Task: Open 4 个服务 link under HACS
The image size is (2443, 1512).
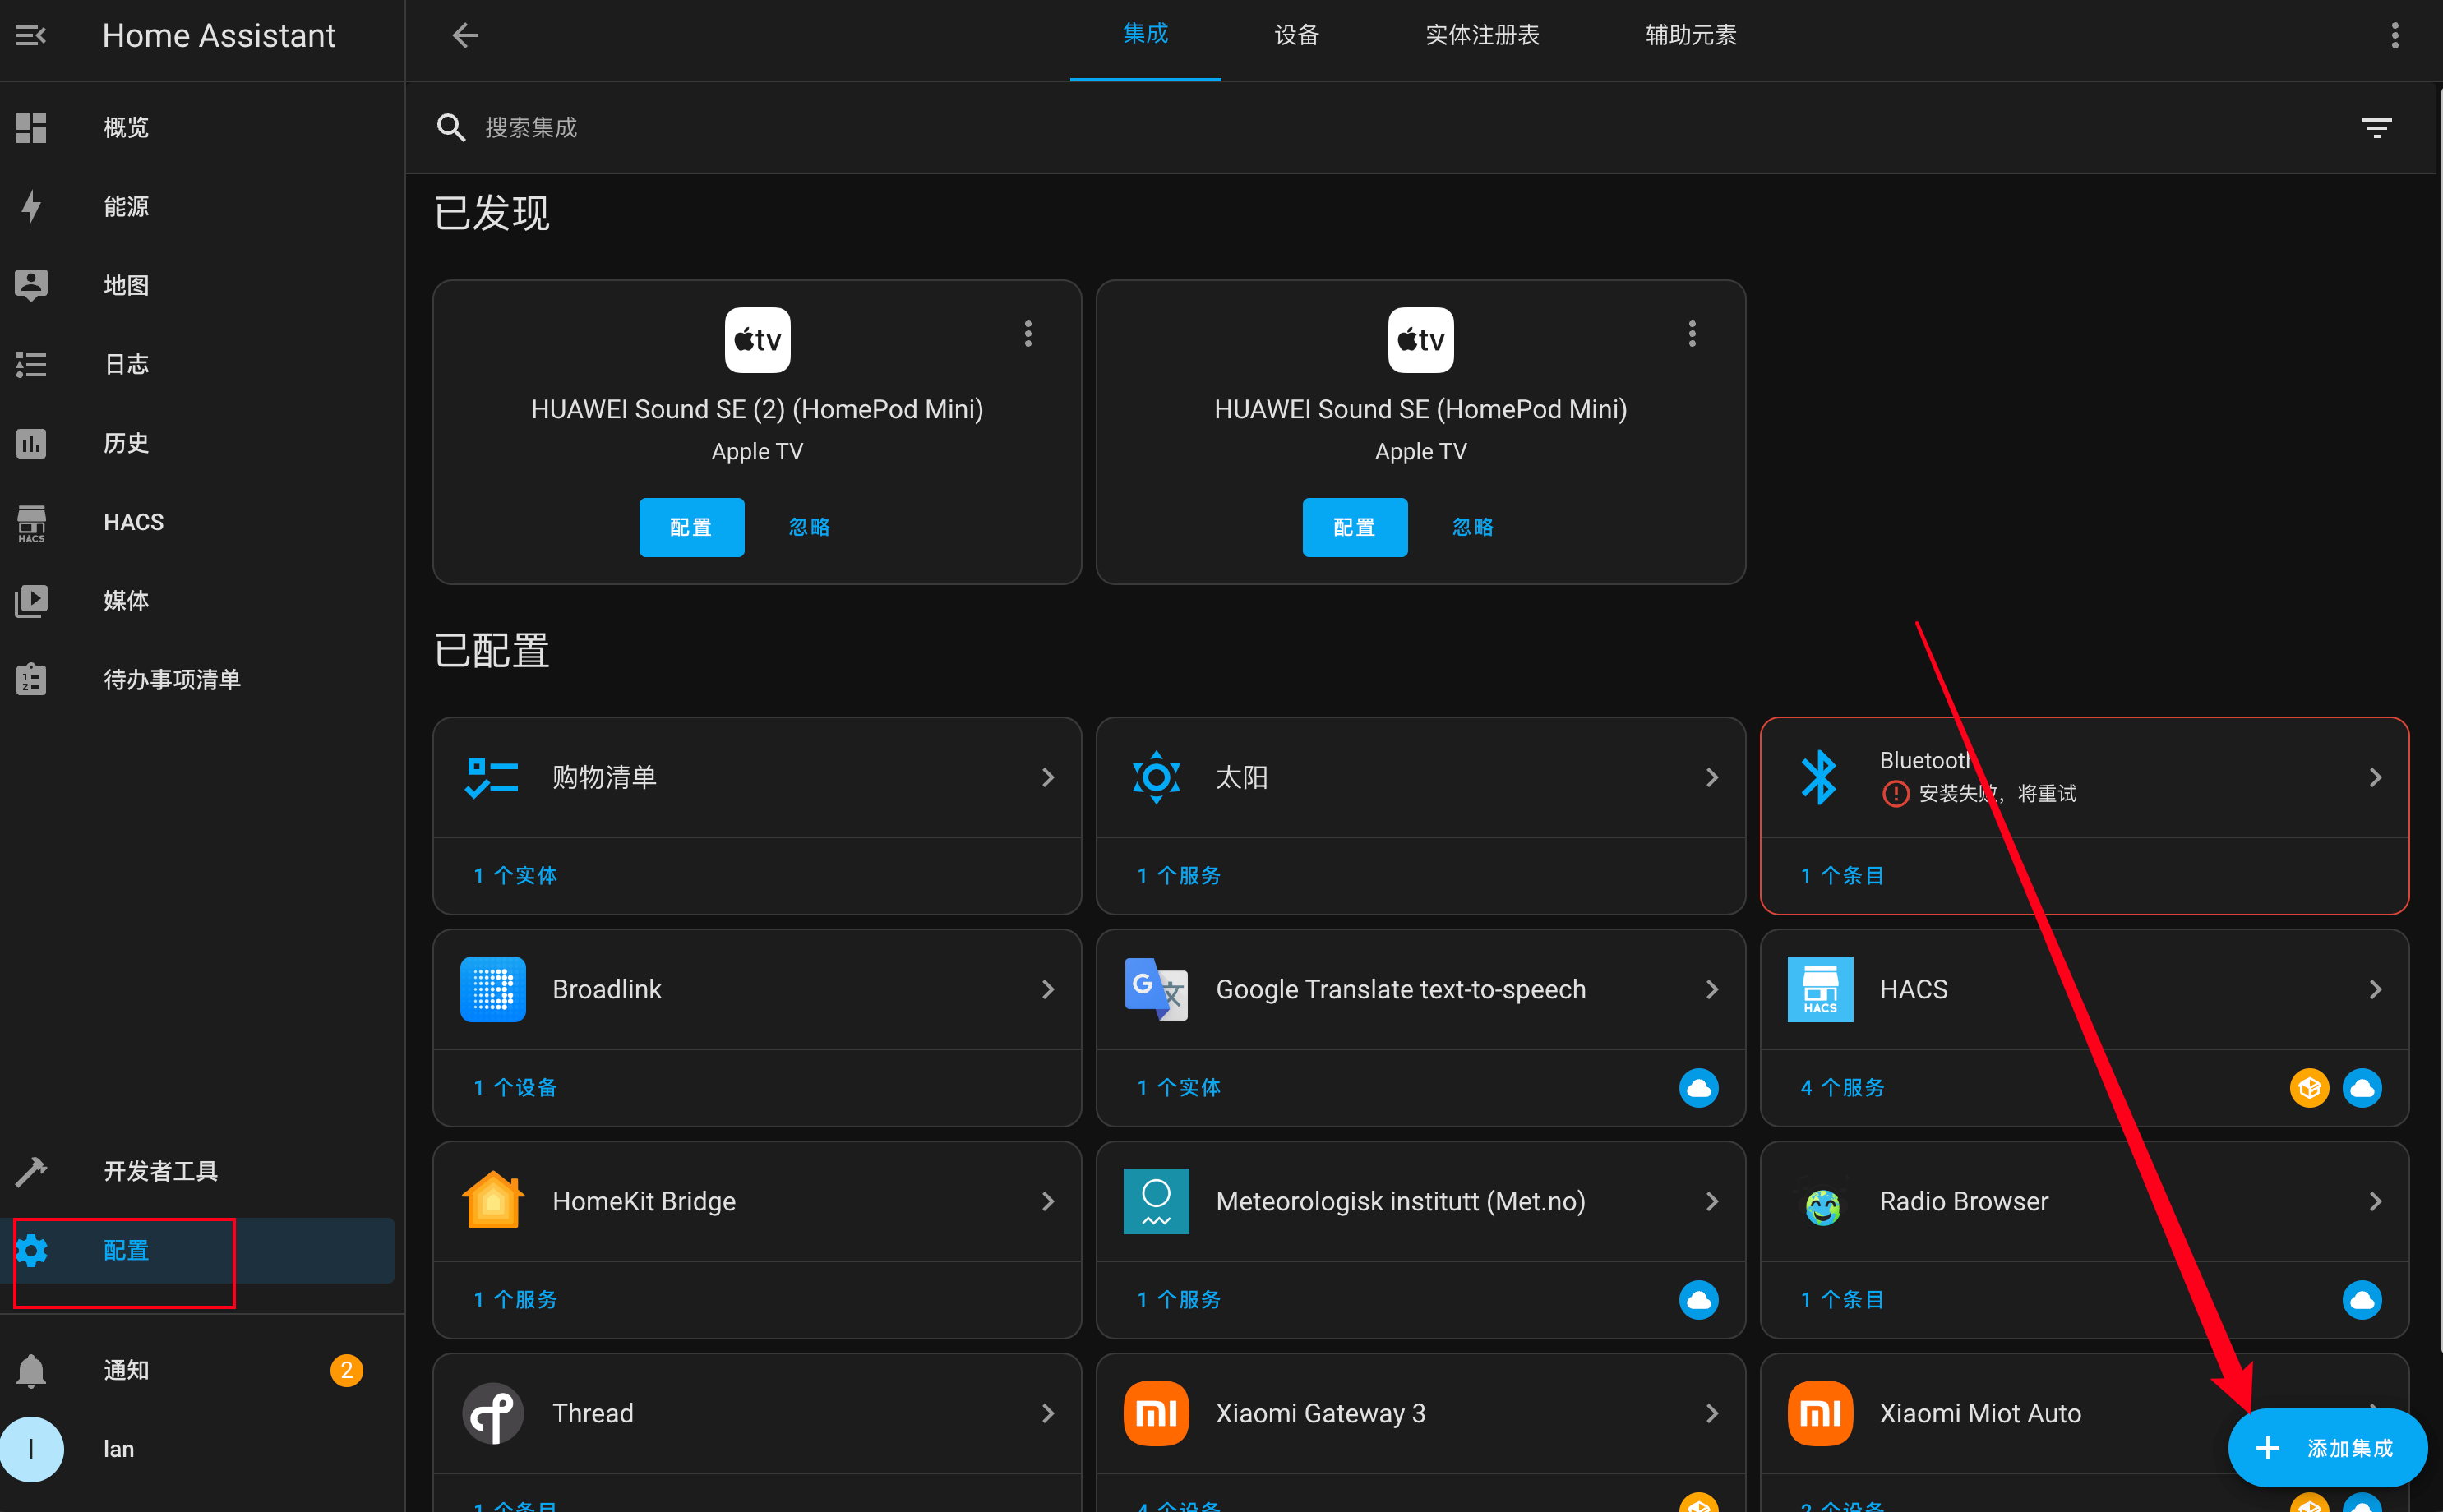Action: tap(1842, 1088)
